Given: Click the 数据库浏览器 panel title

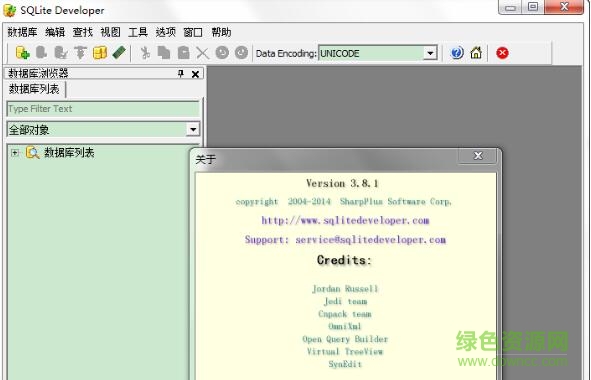Looking at the screenshot, I should coord(38,73).
